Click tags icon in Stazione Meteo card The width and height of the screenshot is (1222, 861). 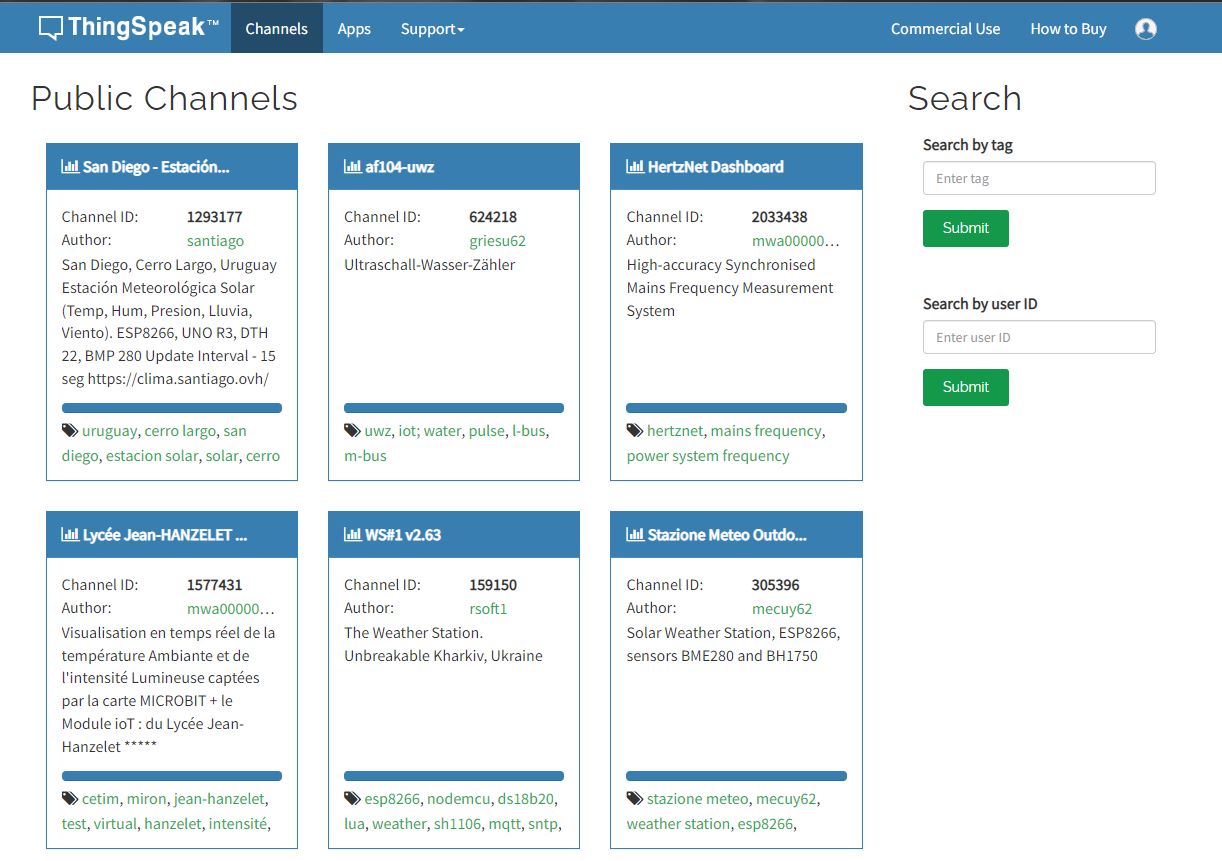point(635,799)
